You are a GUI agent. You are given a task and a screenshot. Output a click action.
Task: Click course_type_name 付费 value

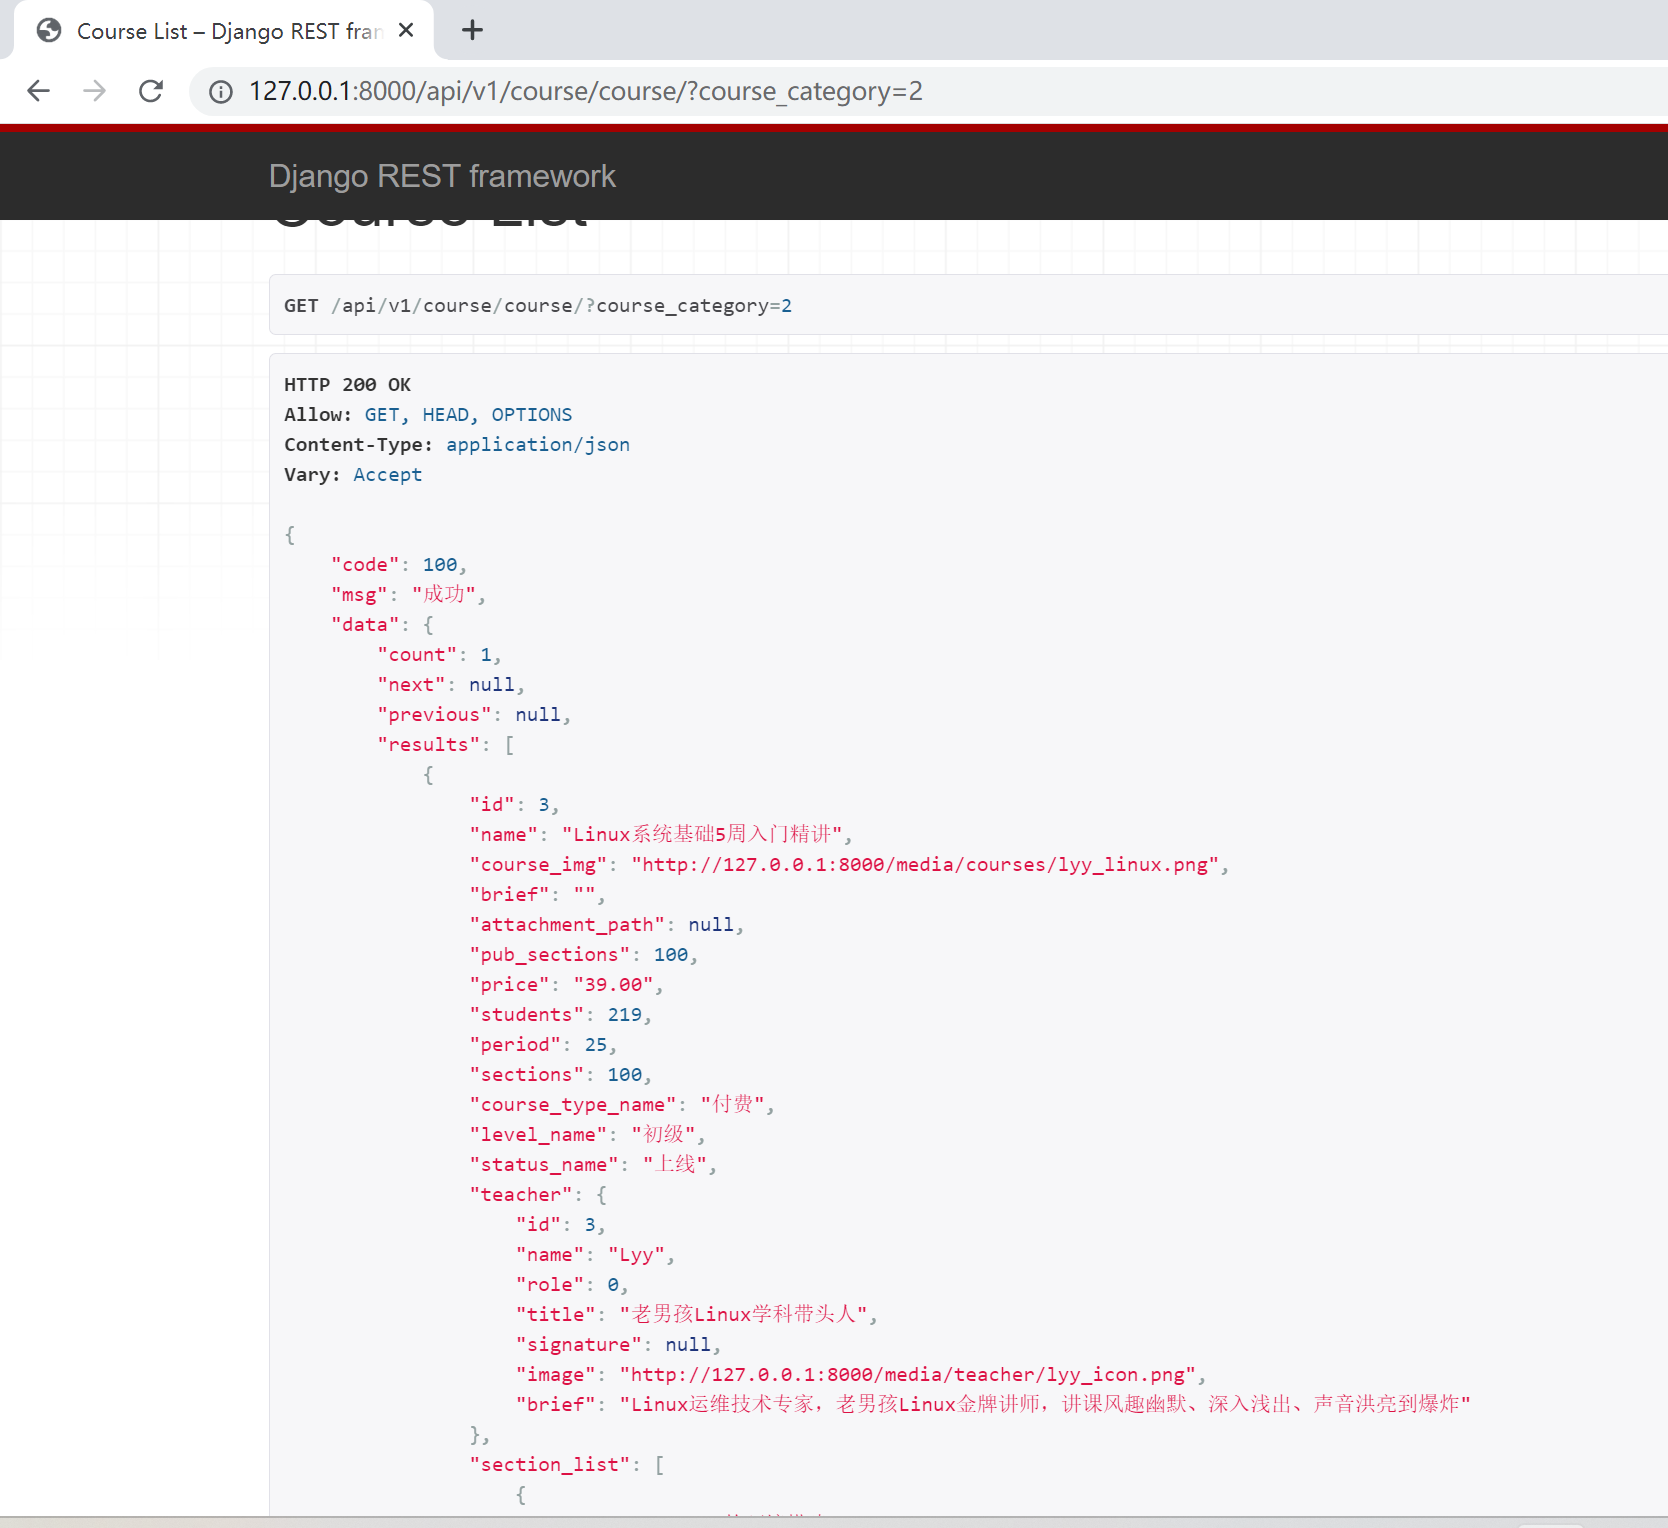733,1104
